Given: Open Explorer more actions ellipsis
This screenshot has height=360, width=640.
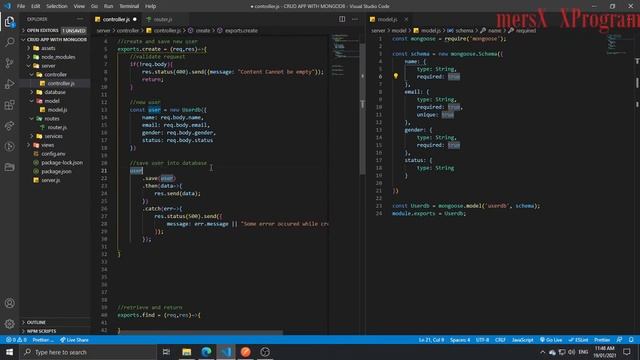Looking at the screenshot, I should pos(80,19).
